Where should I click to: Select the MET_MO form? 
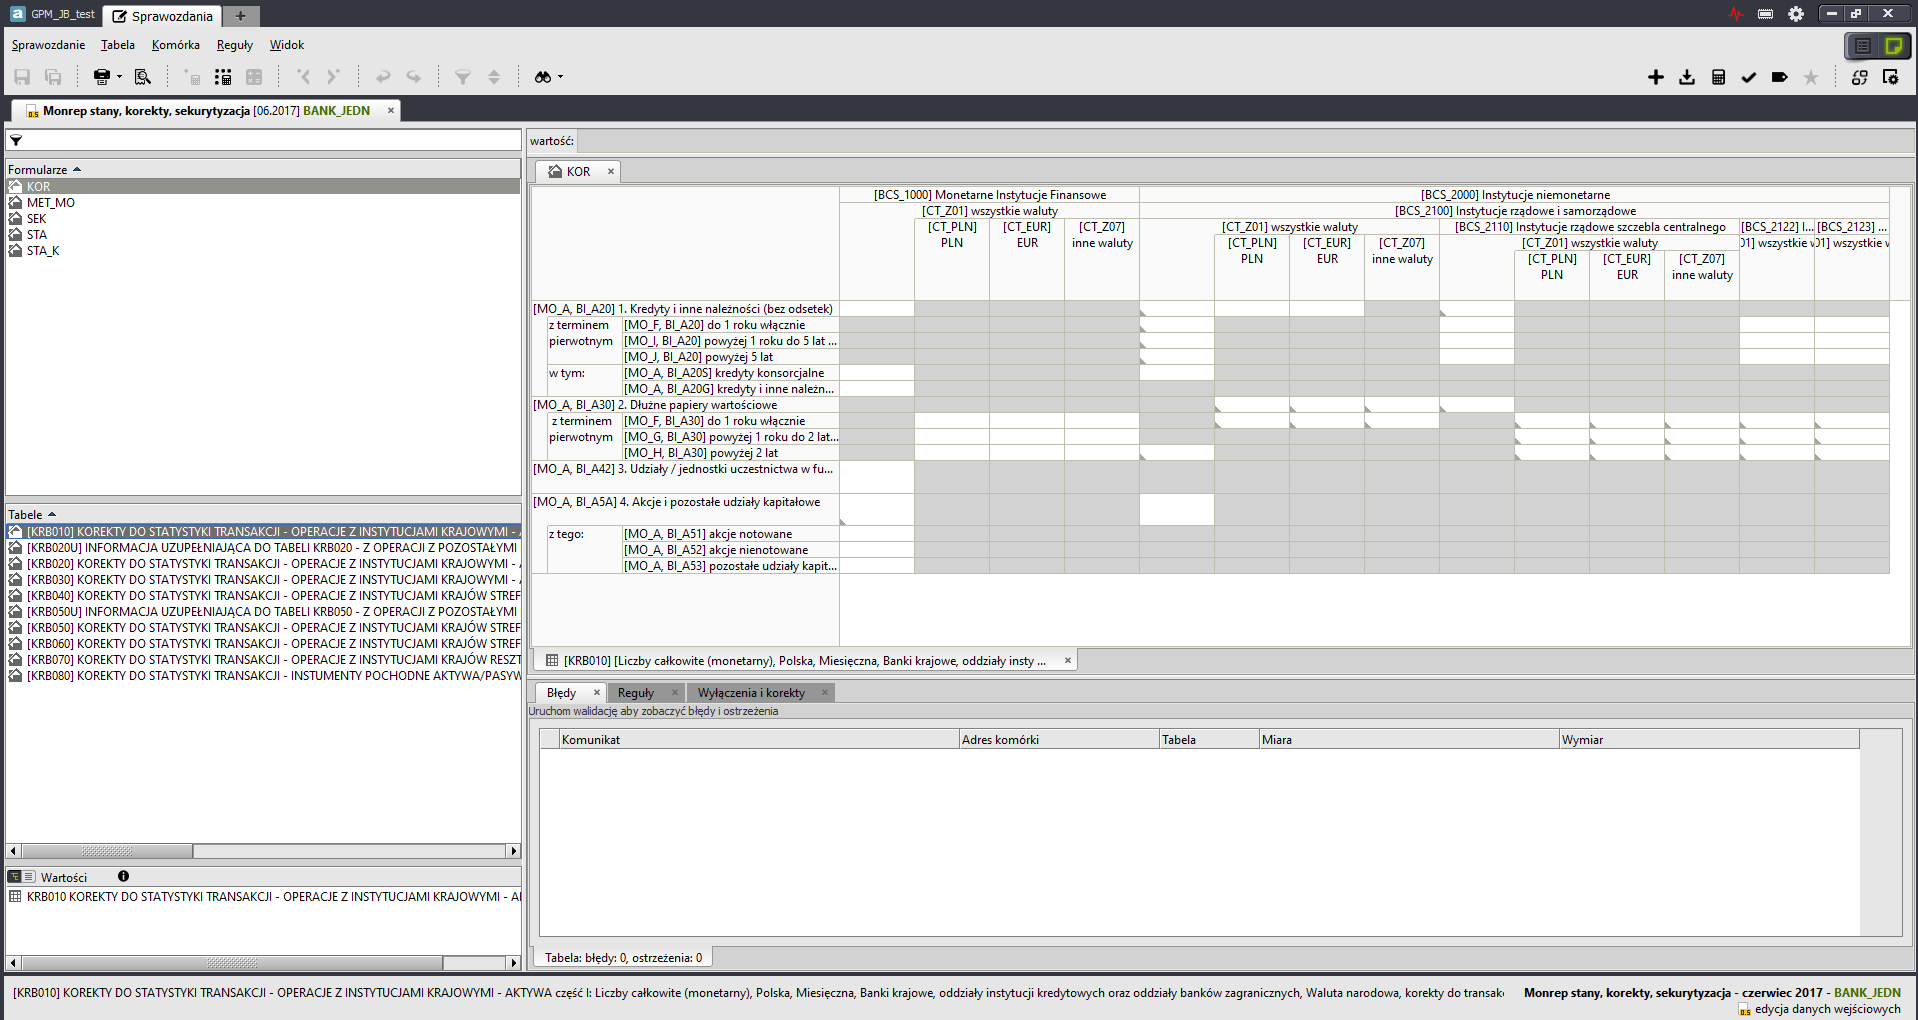(50, 203)
